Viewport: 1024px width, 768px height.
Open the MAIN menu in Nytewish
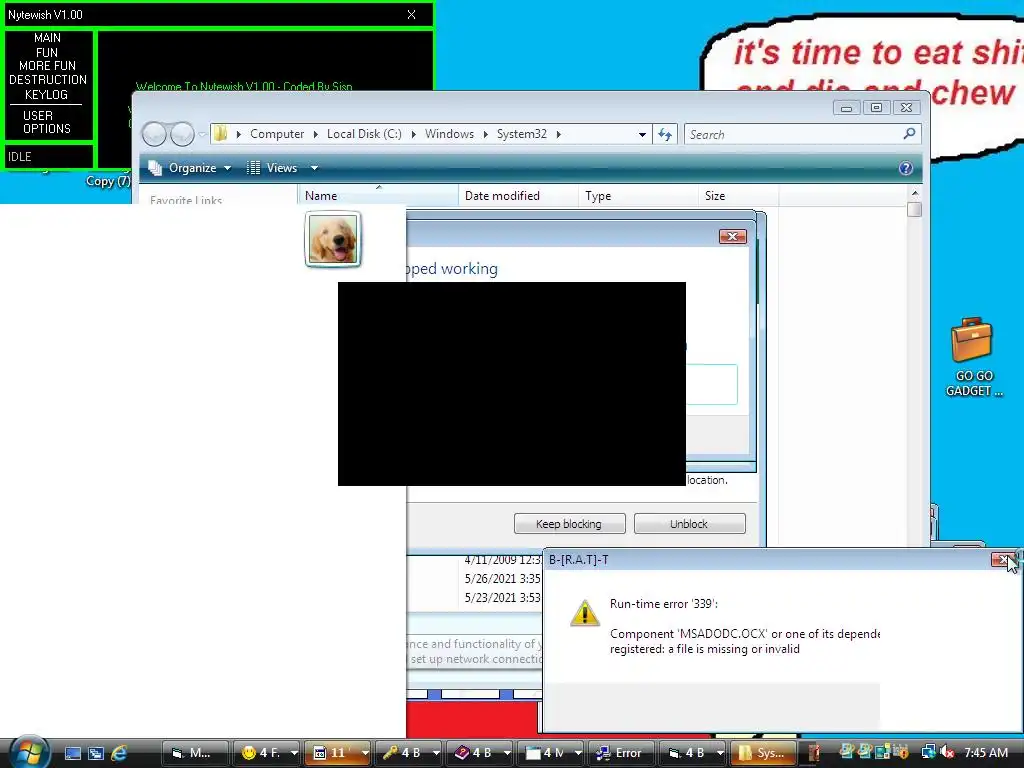pyautogui.click(x=47, y=38)
